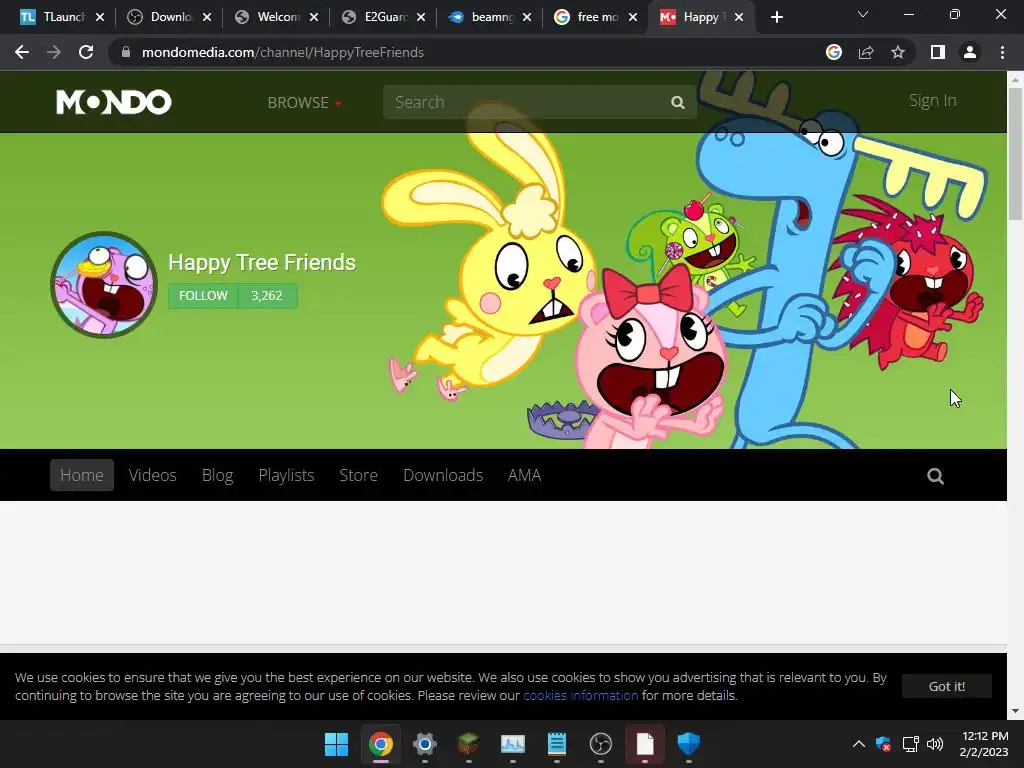This screenshot has width=1024, height=768.
Task: Click Chrome icon in taskbar
Action: (381, 744)
